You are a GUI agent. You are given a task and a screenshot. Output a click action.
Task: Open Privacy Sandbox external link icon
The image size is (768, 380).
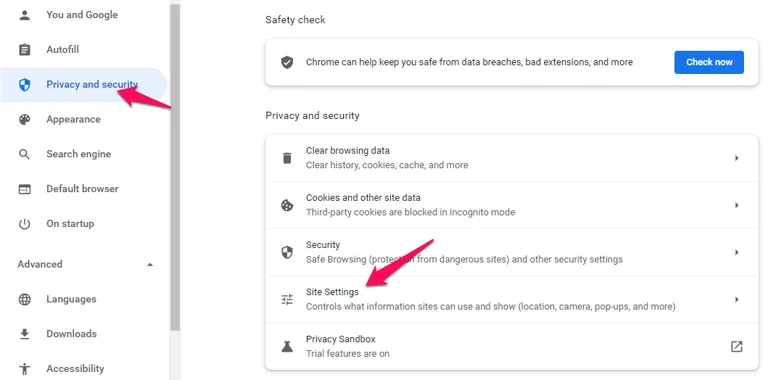(x=737, y=347)
